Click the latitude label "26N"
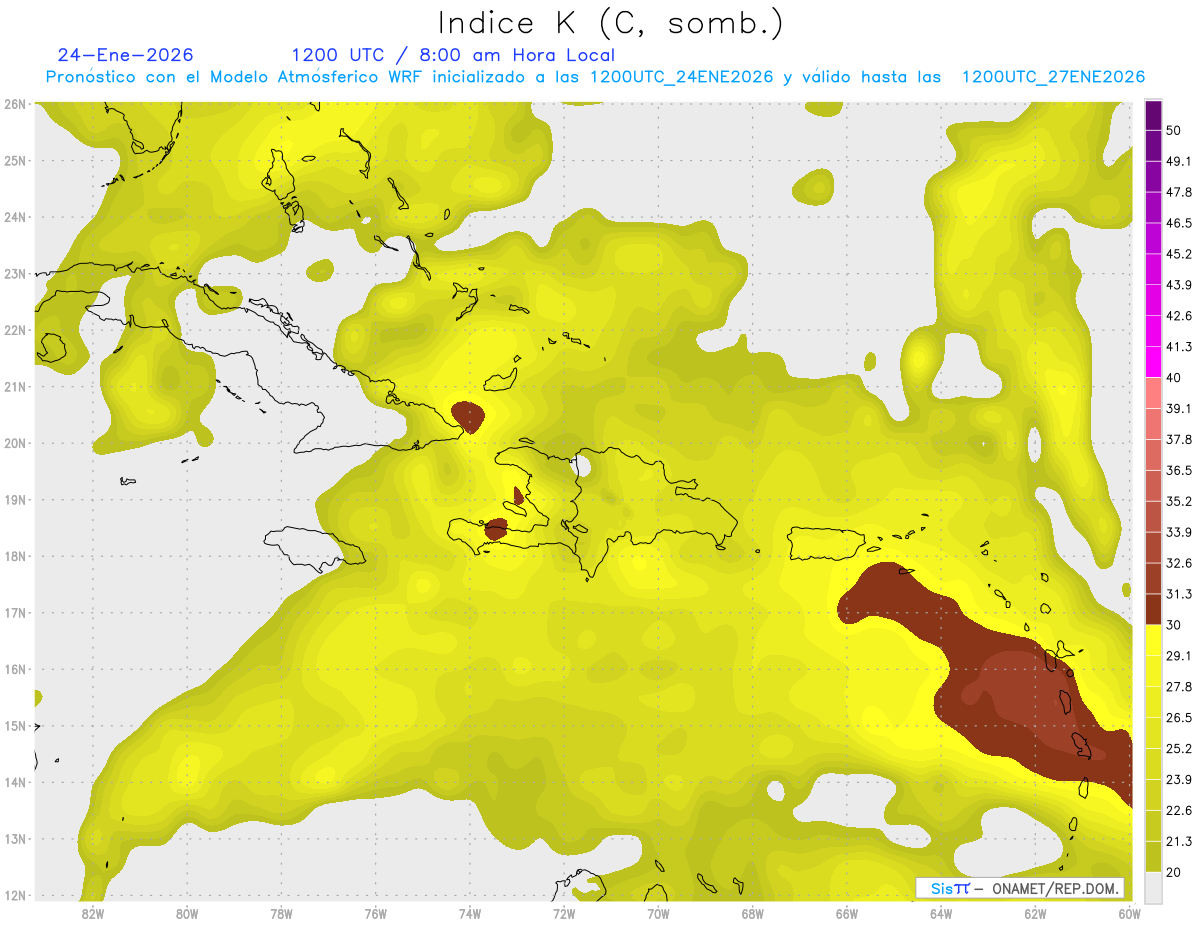The width and height of the screenshot is (1200, 927). coord(14,103)
